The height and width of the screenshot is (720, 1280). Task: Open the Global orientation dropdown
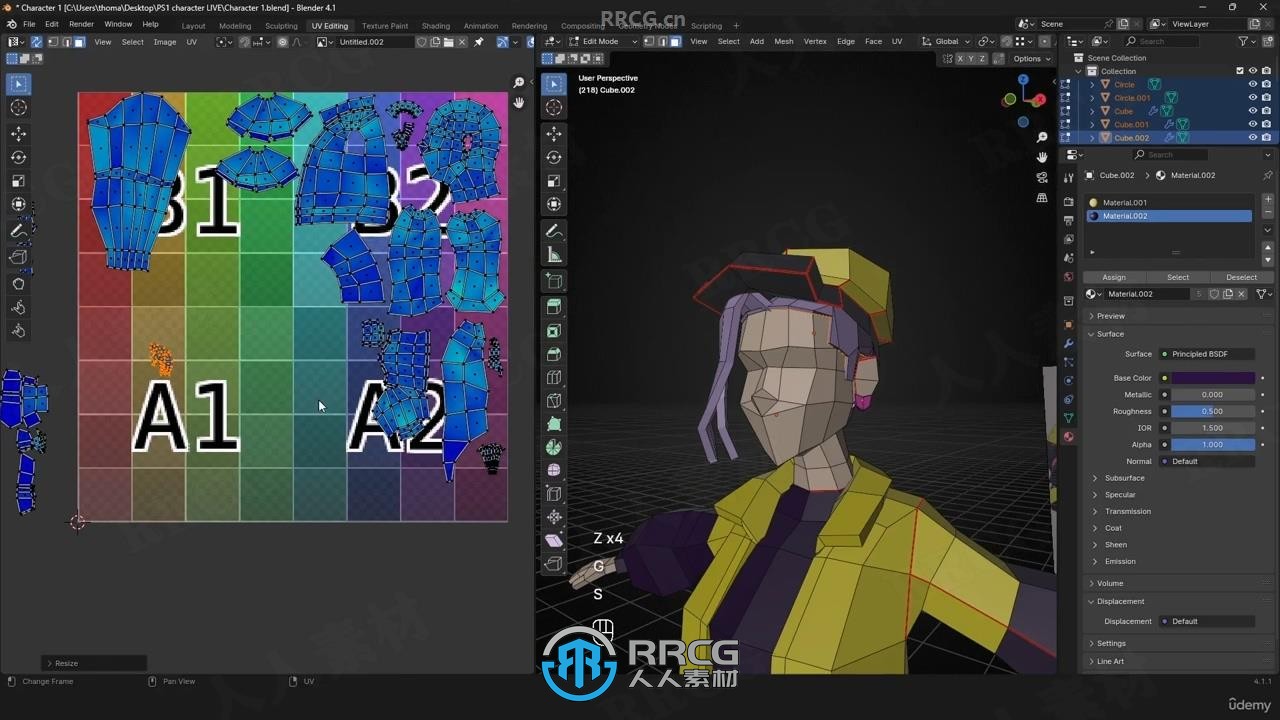click(945, 42)
